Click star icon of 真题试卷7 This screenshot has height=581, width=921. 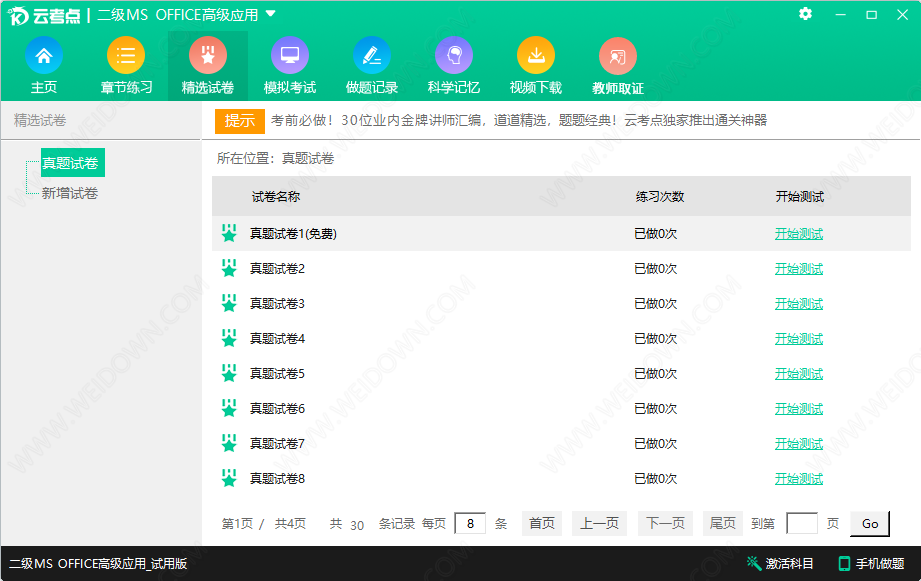coord(229,443)
